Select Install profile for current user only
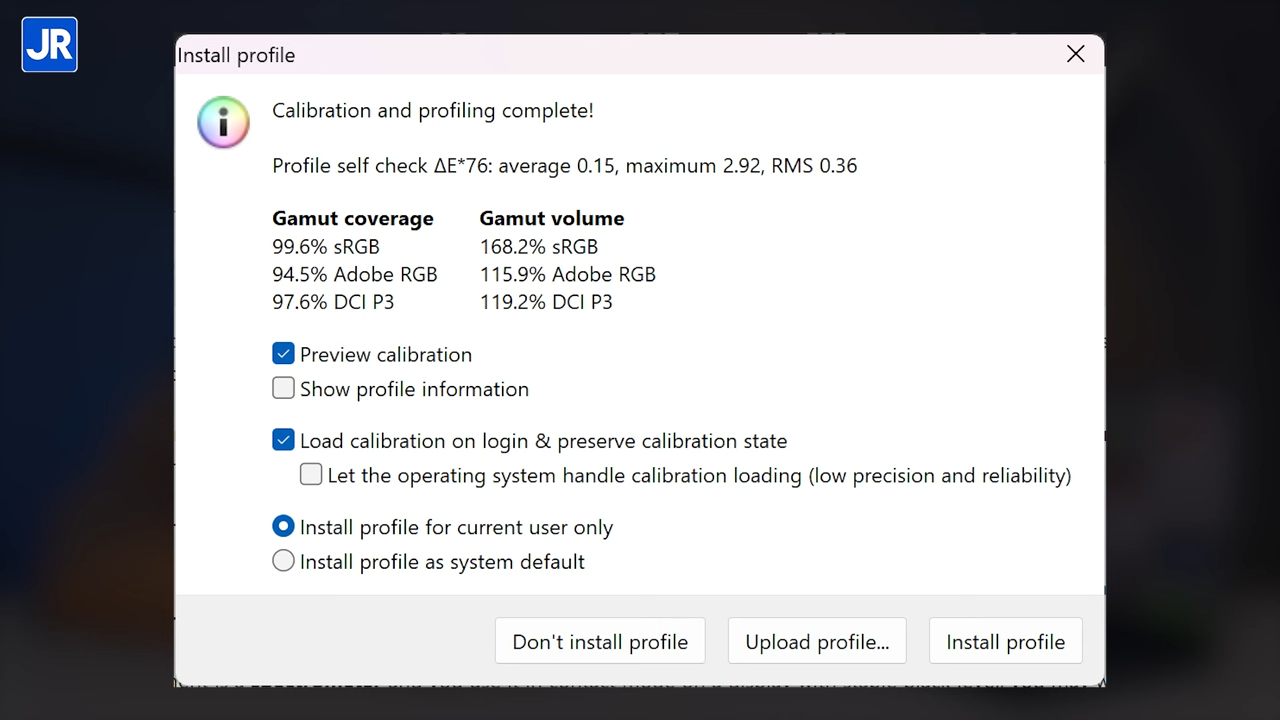The width and height of the screenshot is (1280, 720). [x=284, y=527]
